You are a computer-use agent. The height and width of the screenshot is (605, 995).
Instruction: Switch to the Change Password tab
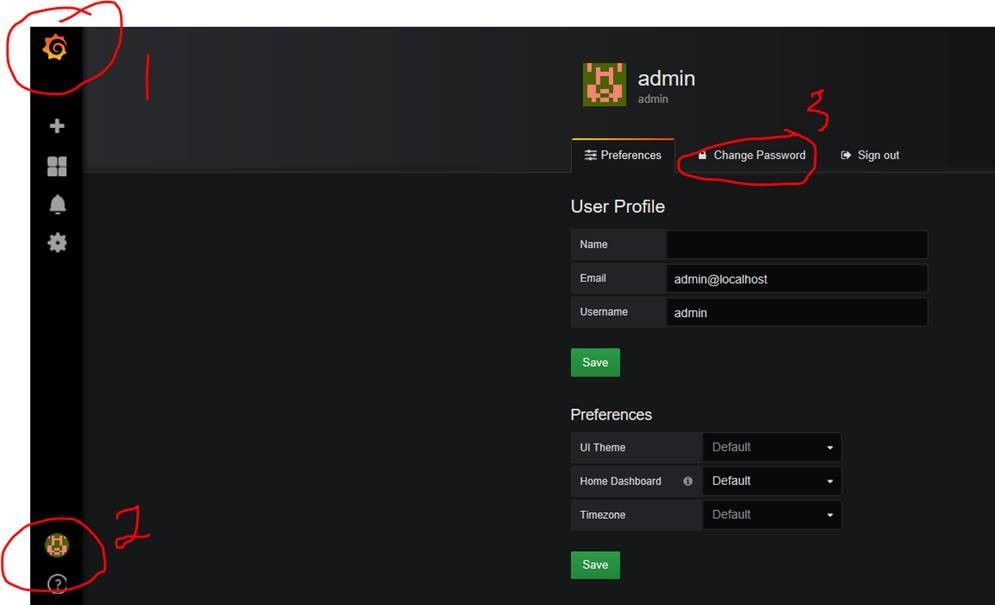[751, 156]
